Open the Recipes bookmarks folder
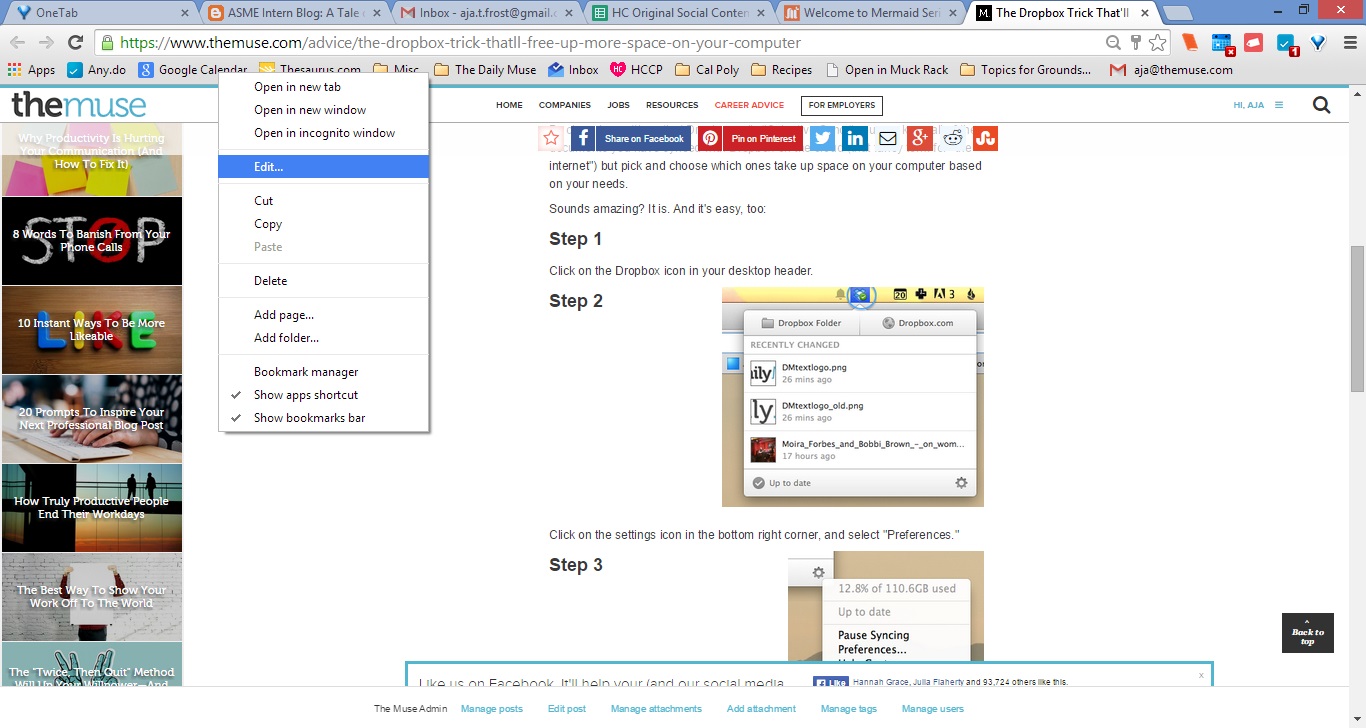This screenshot has height=728, width=1366. click(782, 70)
